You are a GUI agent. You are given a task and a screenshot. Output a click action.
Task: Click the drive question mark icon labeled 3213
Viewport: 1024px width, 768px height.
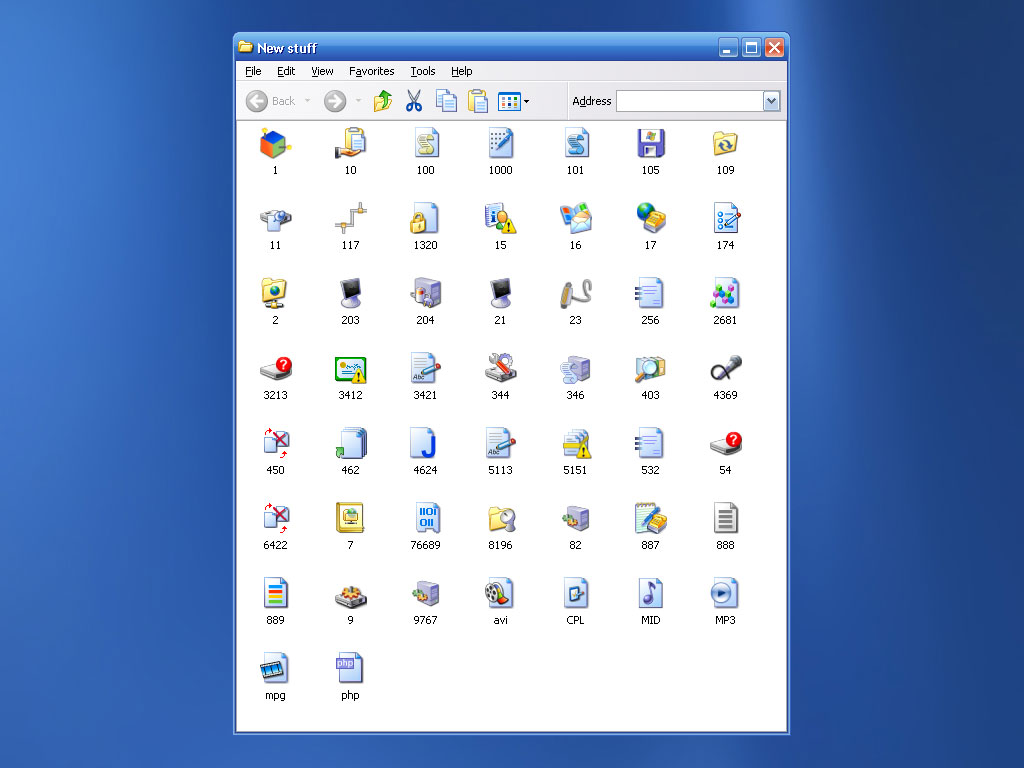click(x=276, y=369)
